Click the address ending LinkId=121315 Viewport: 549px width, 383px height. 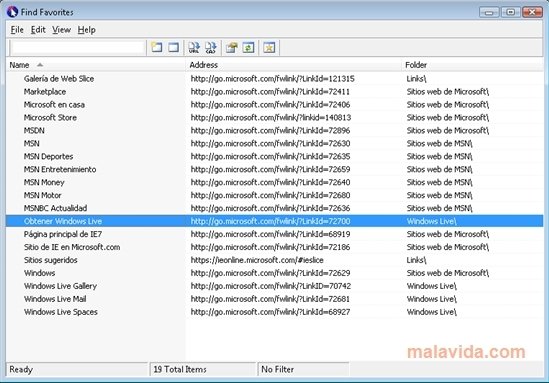pyautogui.click(x=272, y=79)
